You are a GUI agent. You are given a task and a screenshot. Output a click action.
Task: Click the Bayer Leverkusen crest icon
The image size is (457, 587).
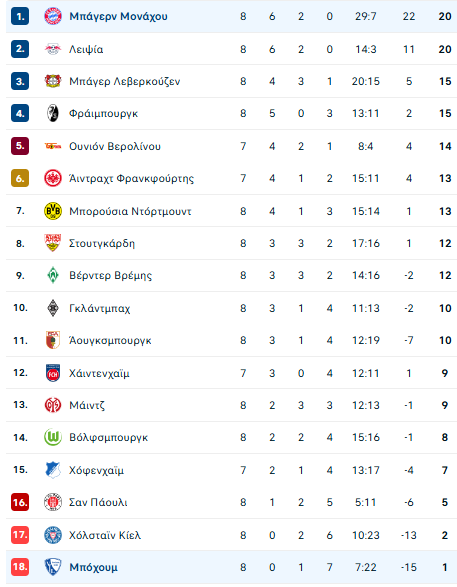(53, 81)
